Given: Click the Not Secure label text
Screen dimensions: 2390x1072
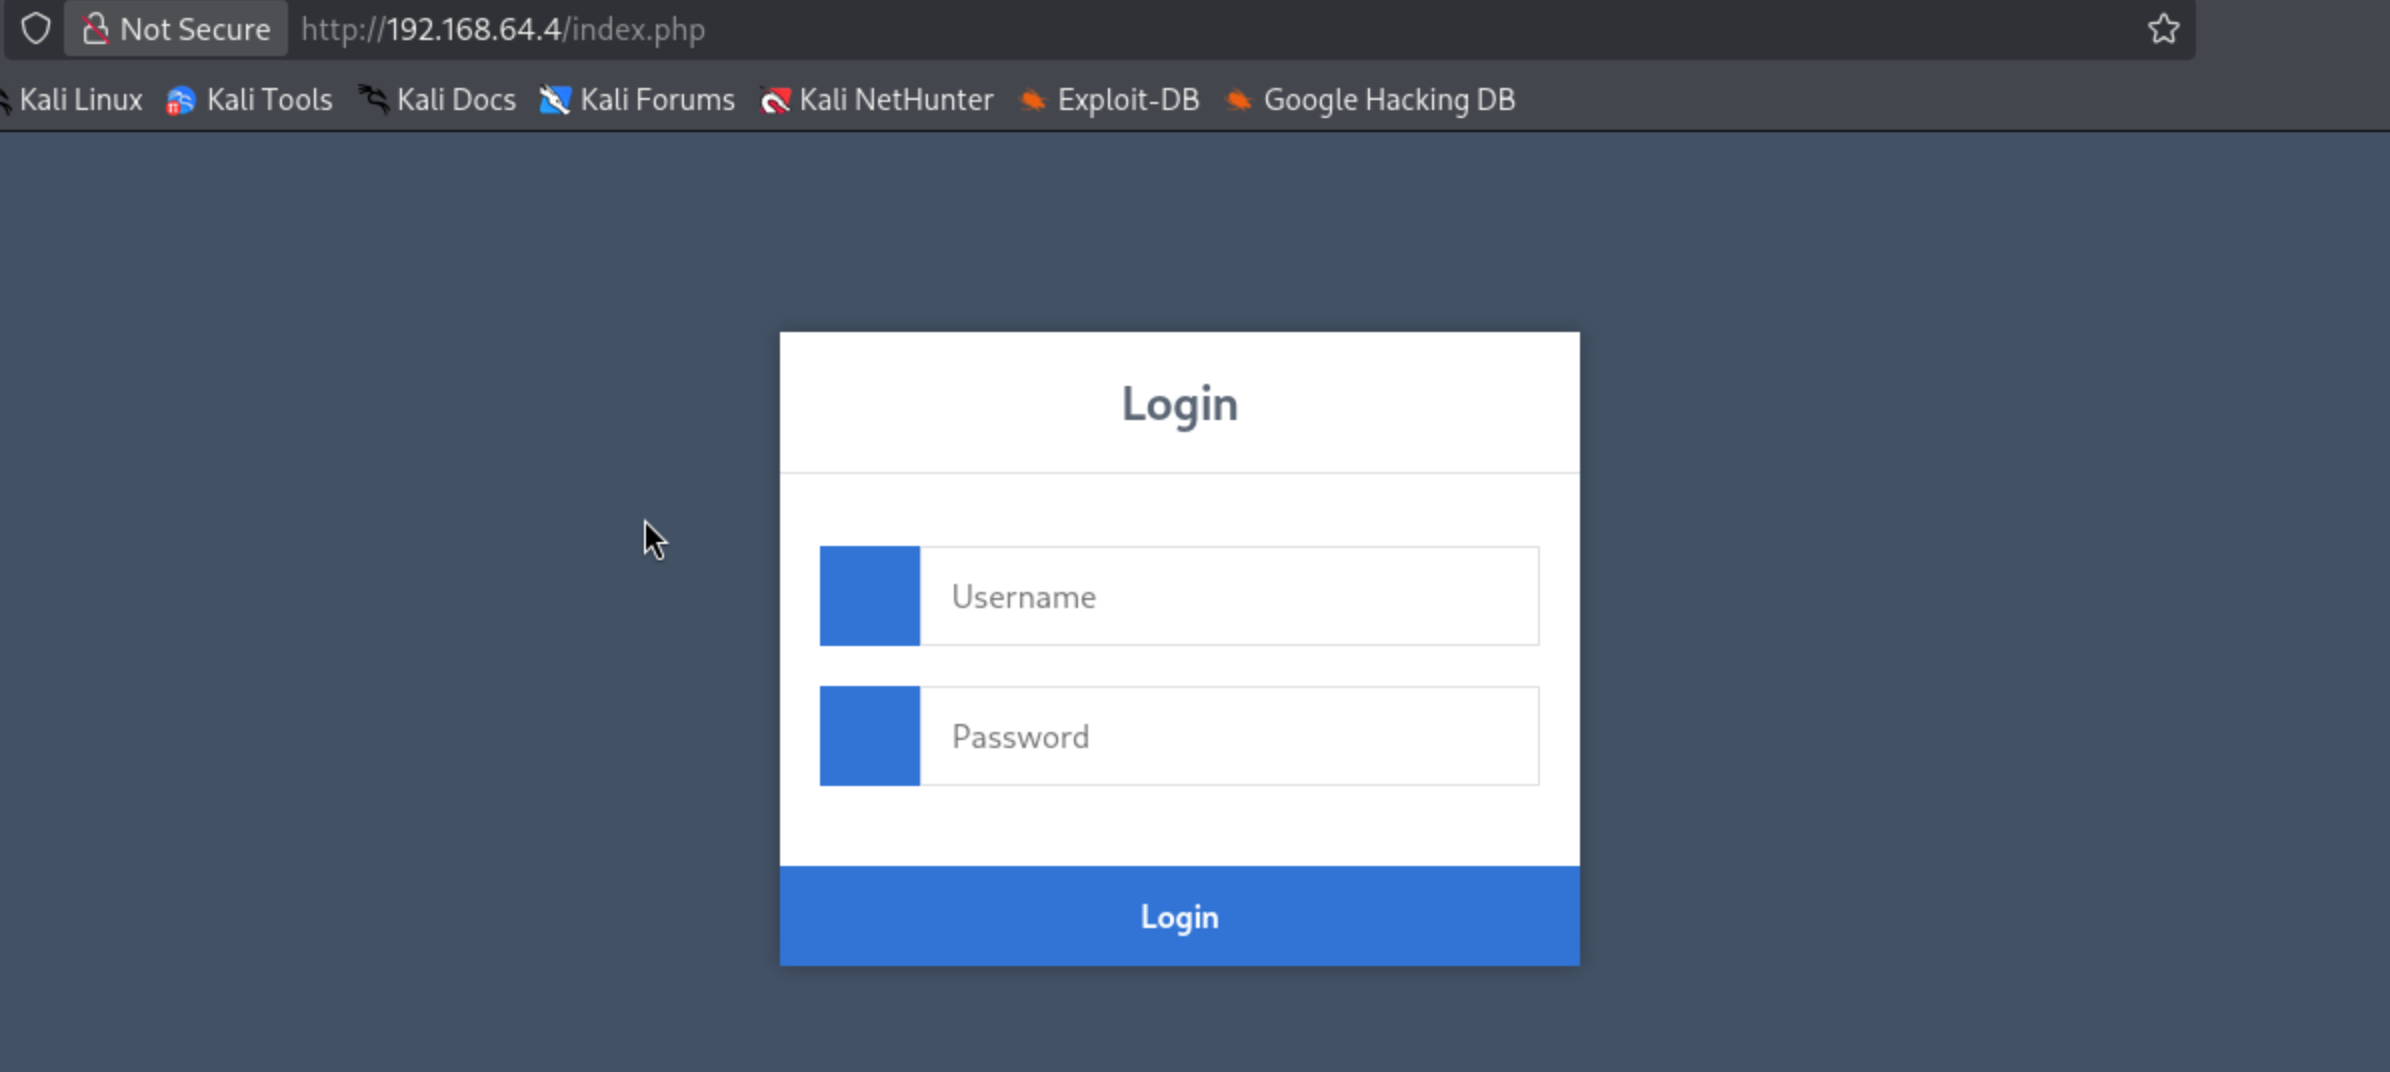Looking at the screenshot, I should click(x=195, y=29).
